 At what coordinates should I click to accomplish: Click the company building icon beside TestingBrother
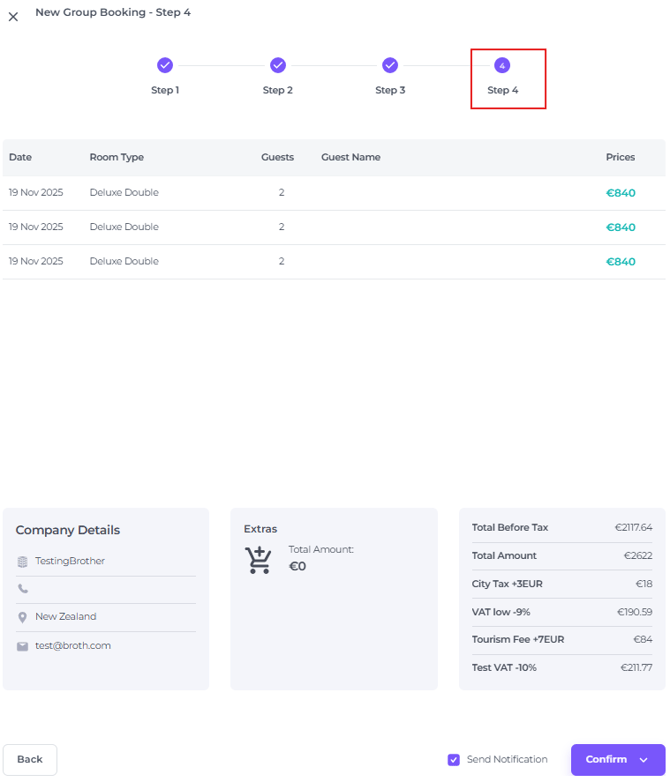tap(23, 562)
